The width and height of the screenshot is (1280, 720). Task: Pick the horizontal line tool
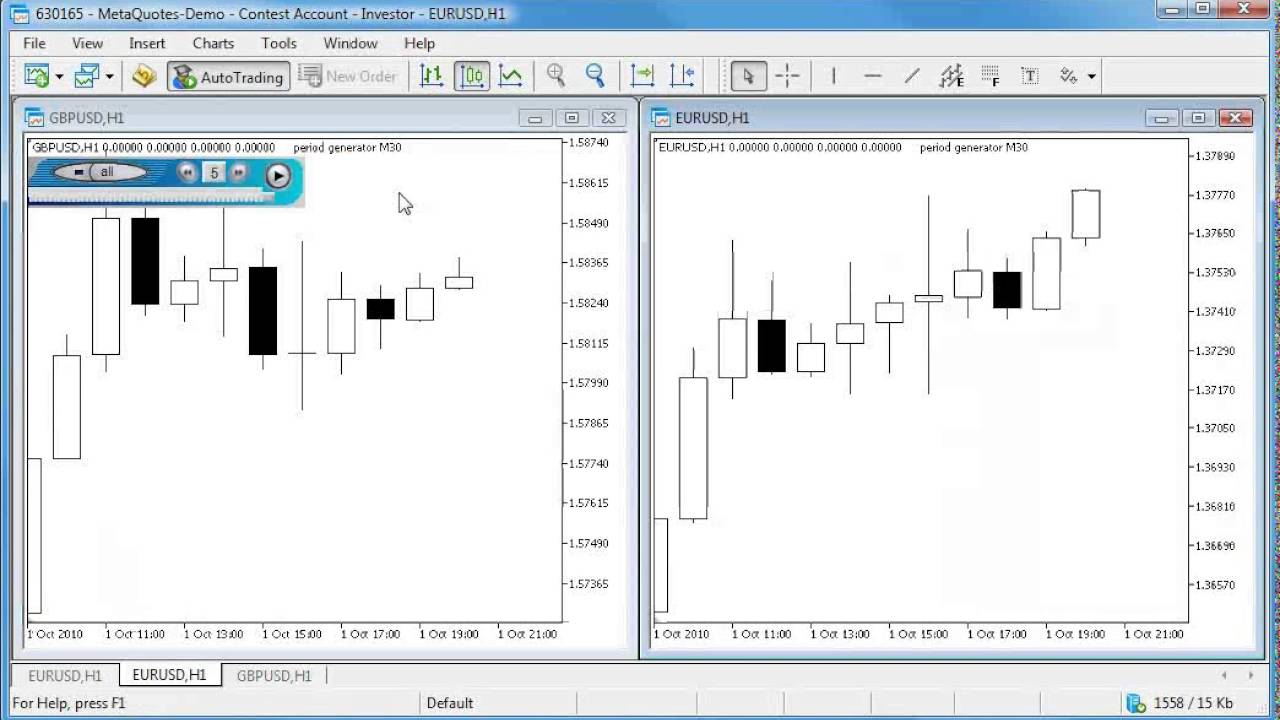(x=872, y=76)
